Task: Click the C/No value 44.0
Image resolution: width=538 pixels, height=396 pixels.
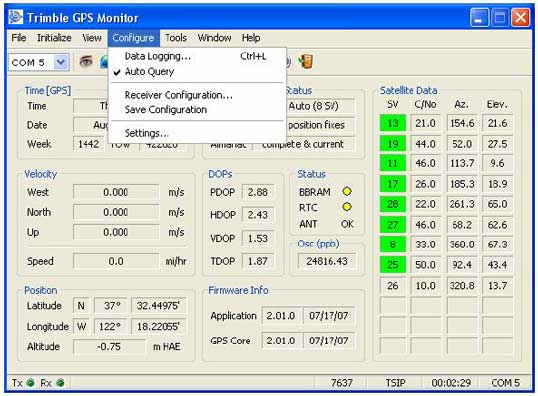Action: point(425,144)
